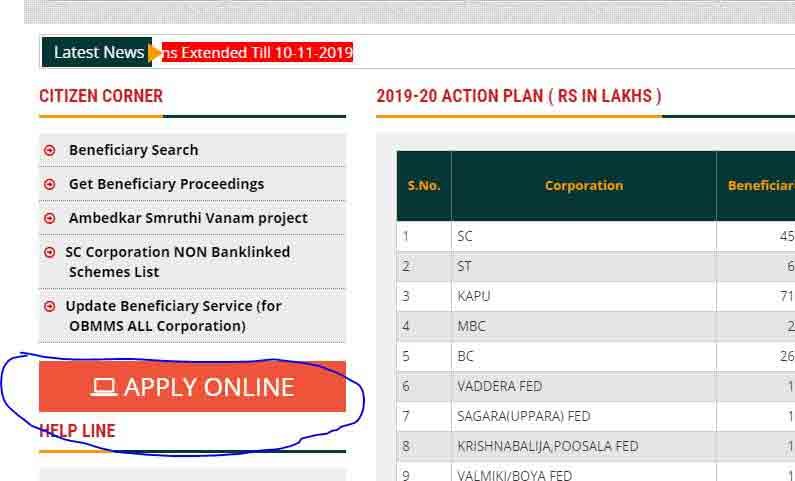Select the SC corporation cell

tap(584, 236)
